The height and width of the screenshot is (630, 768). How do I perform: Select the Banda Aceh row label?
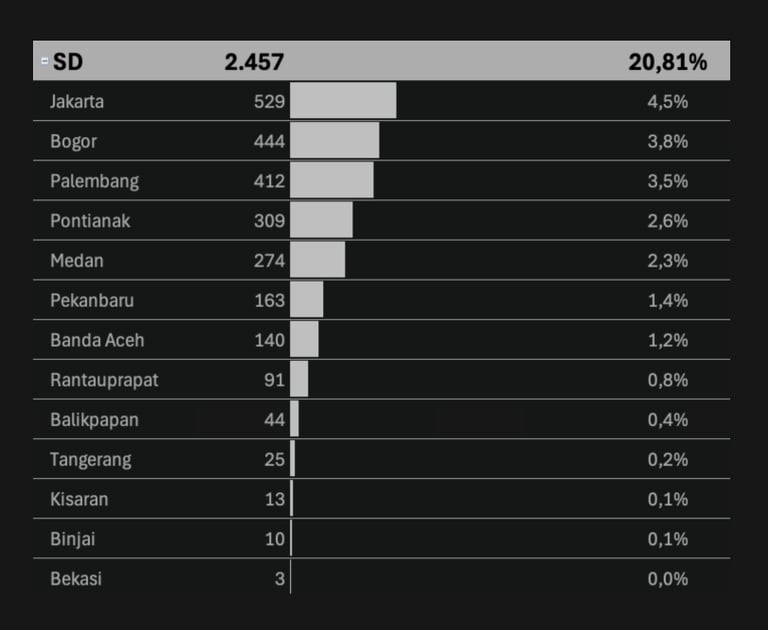point(97,340)
